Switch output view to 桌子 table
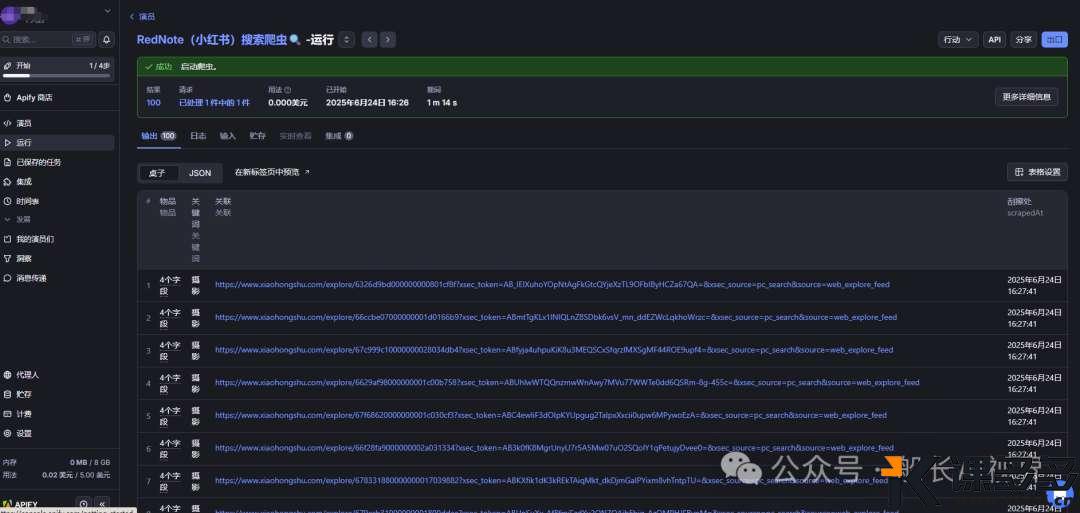This screenshot has width=1080, height=513. pyautogui.click(x=158, y=173)
